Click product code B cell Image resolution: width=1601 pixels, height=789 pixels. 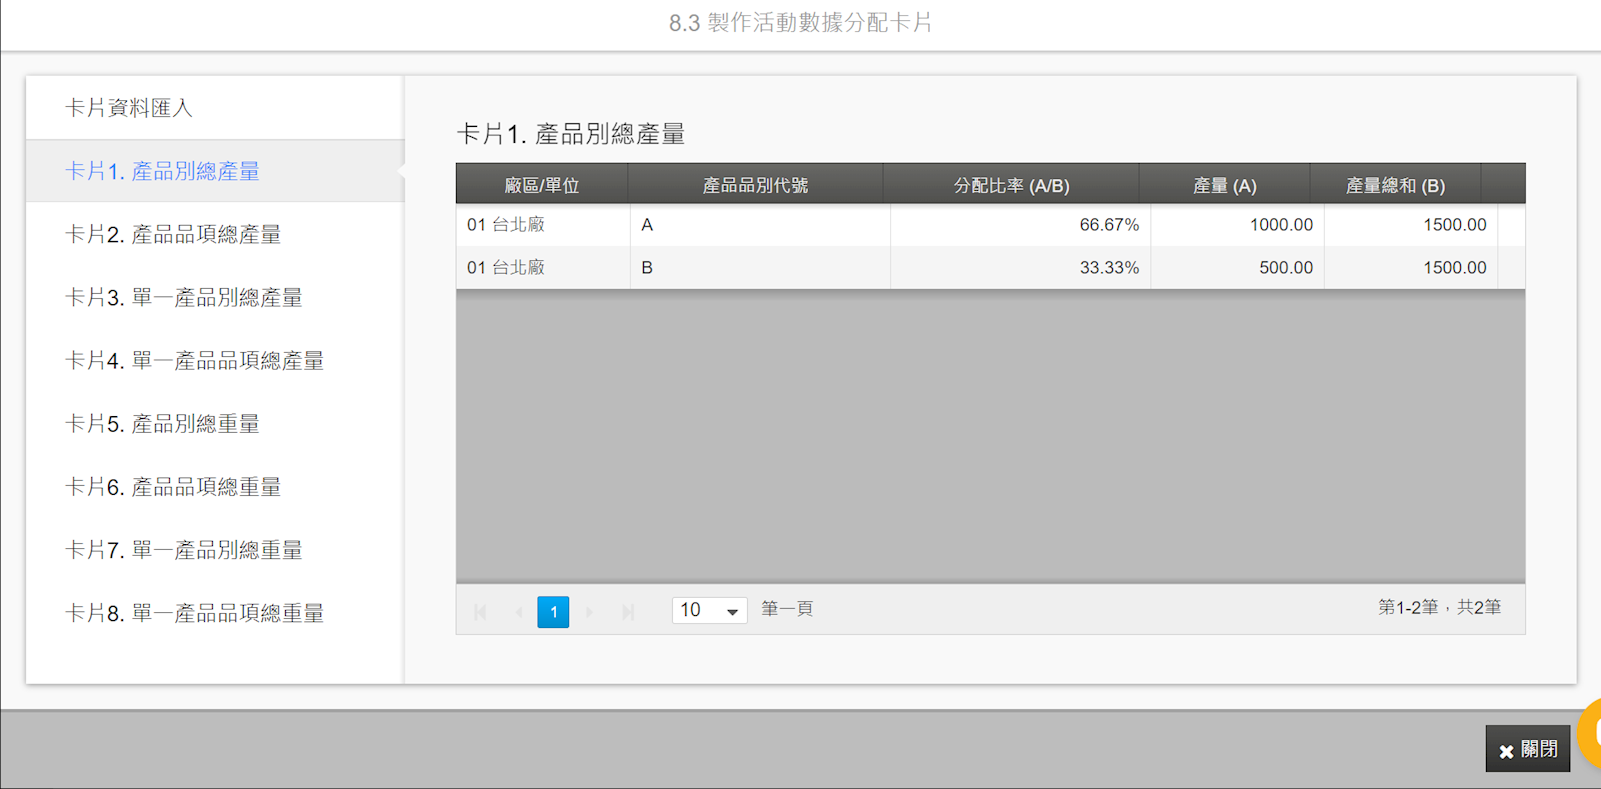(760, 268)
